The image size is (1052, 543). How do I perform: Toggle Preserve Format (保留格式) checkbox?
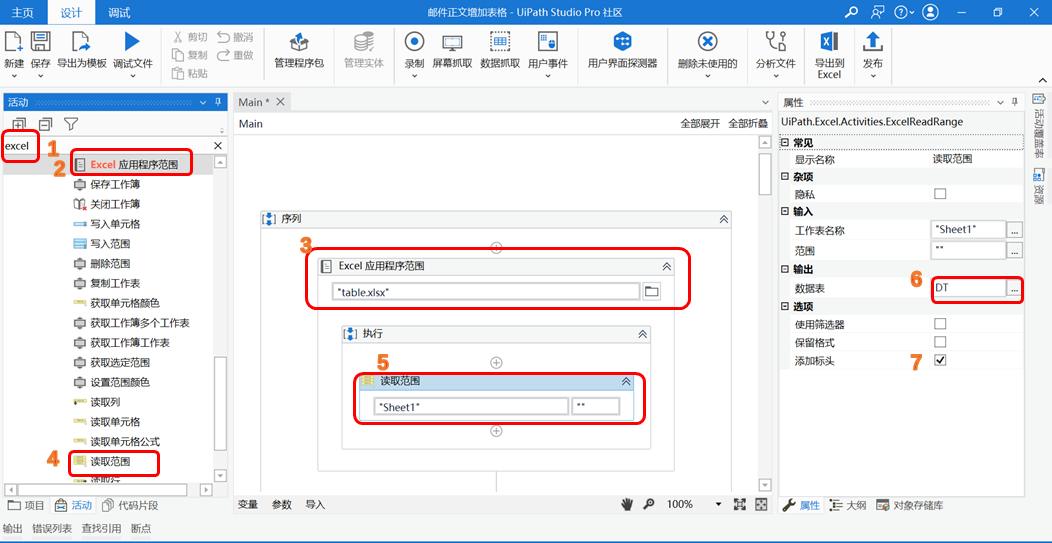940,342
